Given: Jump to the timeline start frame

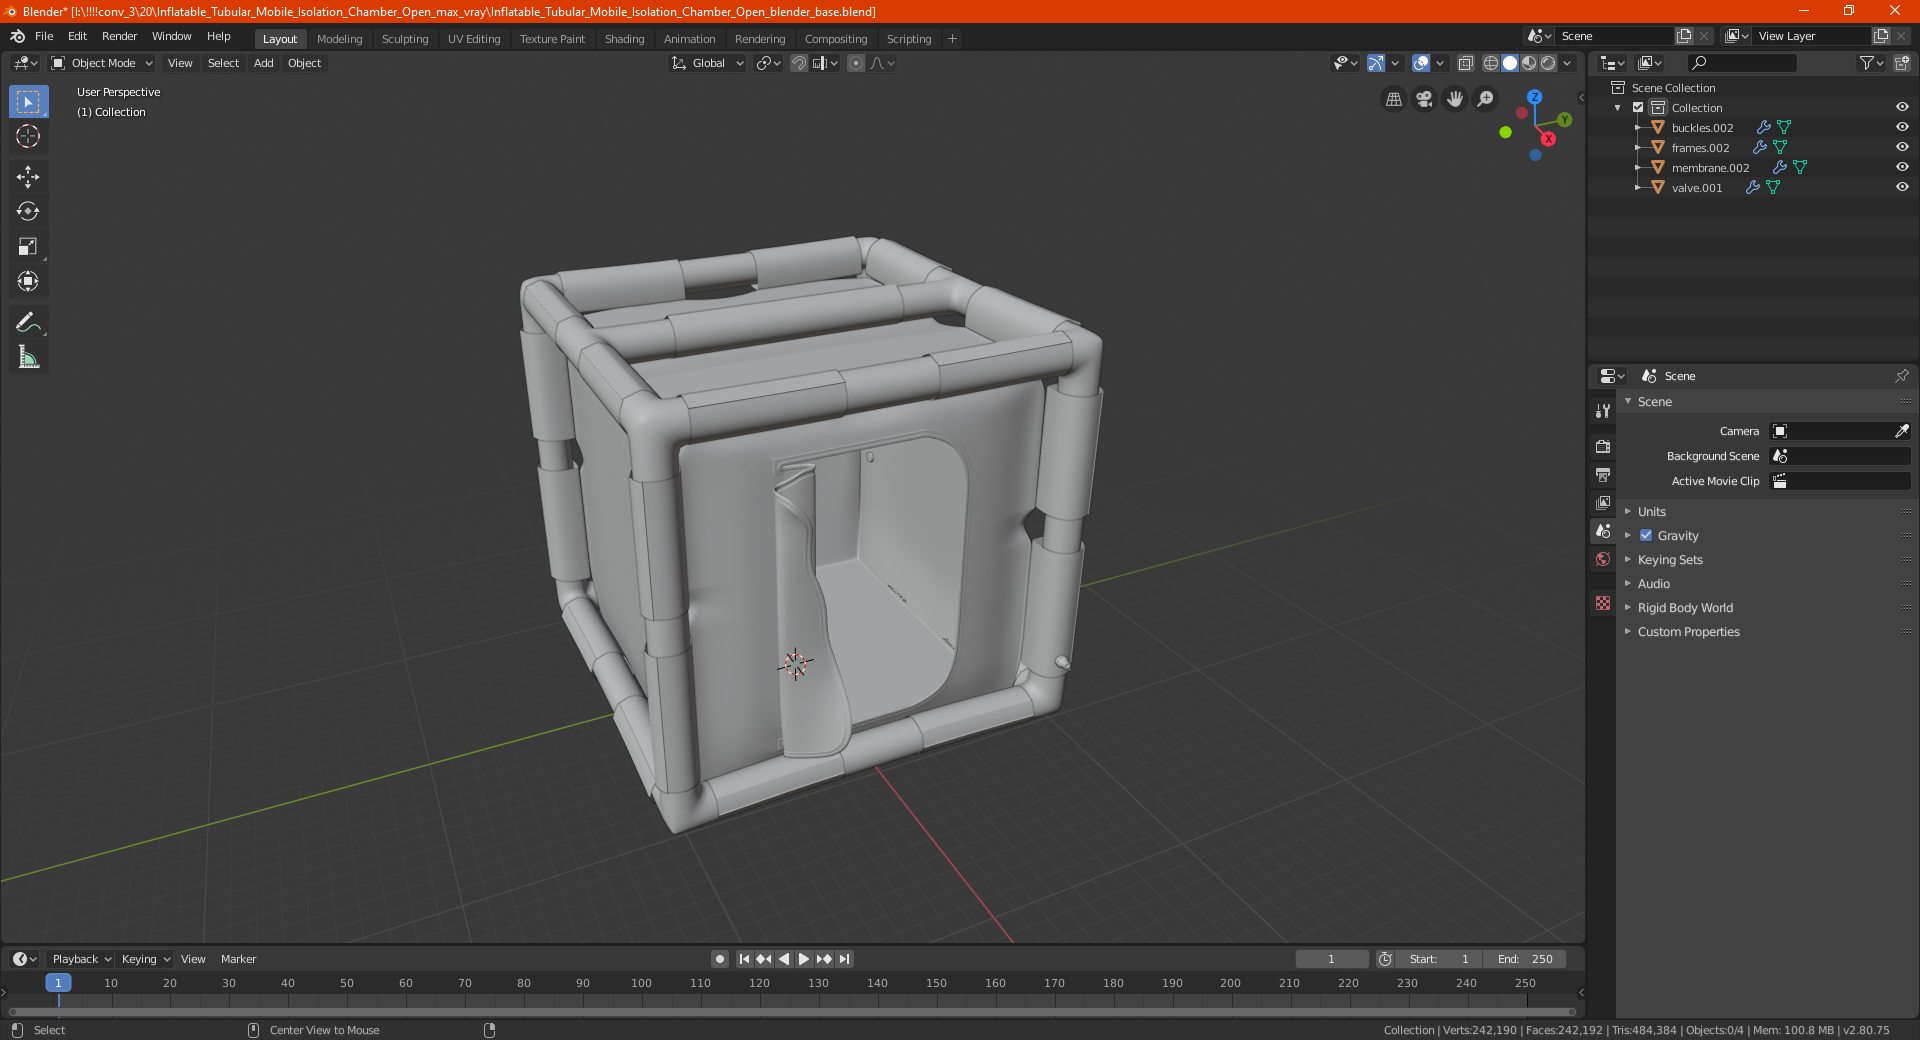Looking at the screenshot, I should click(x=744, y=959).
